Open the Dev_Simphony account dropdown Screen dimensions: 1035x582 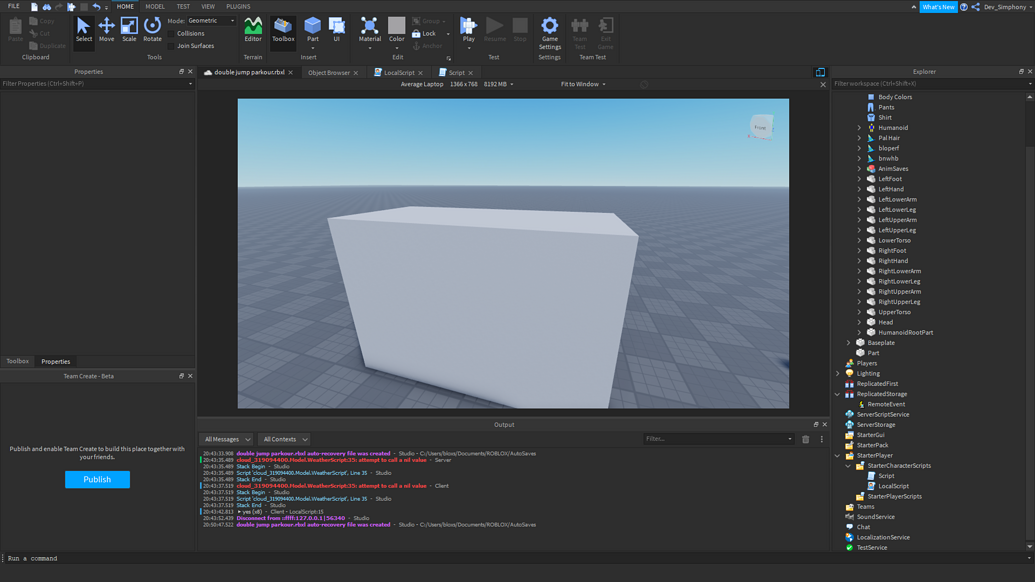pos(1008,7)
